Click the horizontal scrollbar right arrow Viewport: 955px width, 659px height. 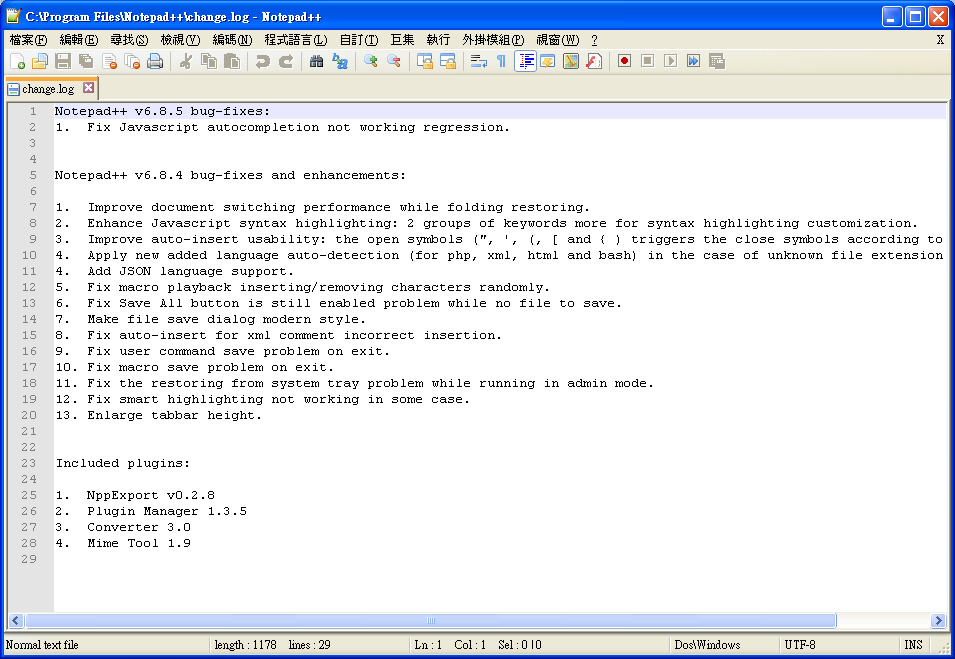click(938, 621)
